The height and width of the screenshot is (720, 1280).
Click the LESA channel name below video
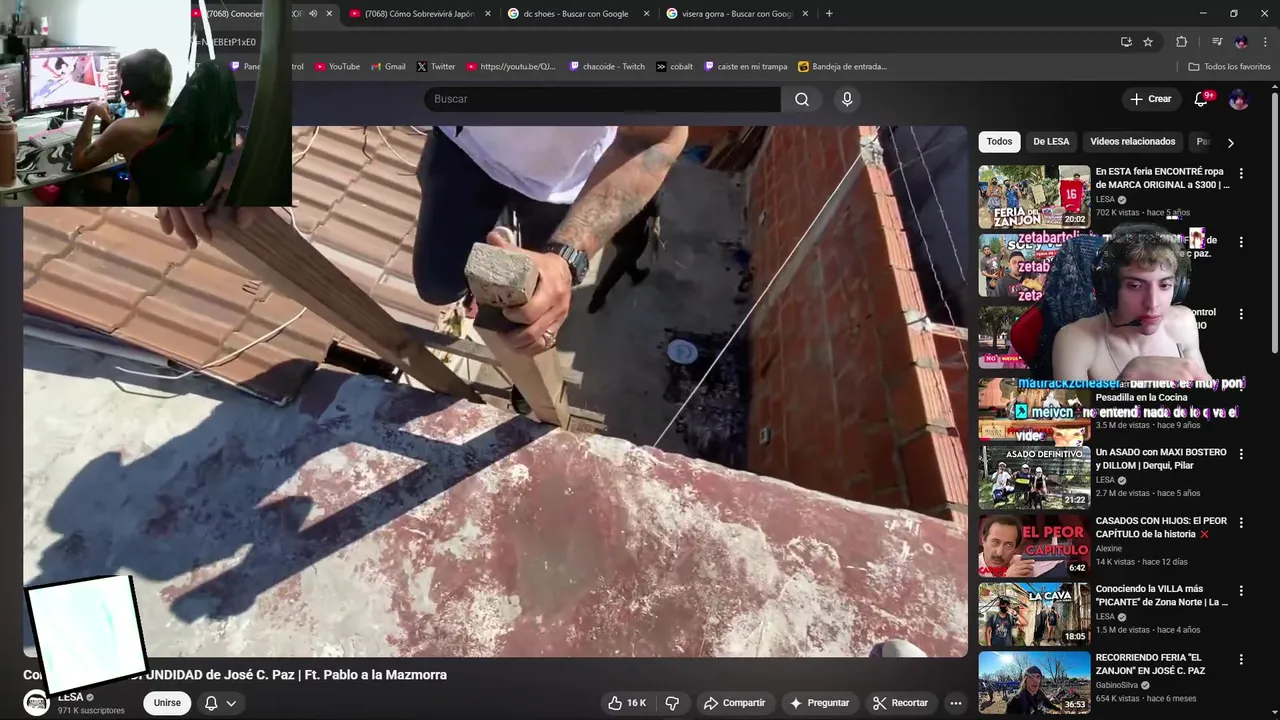coord(71,697)
